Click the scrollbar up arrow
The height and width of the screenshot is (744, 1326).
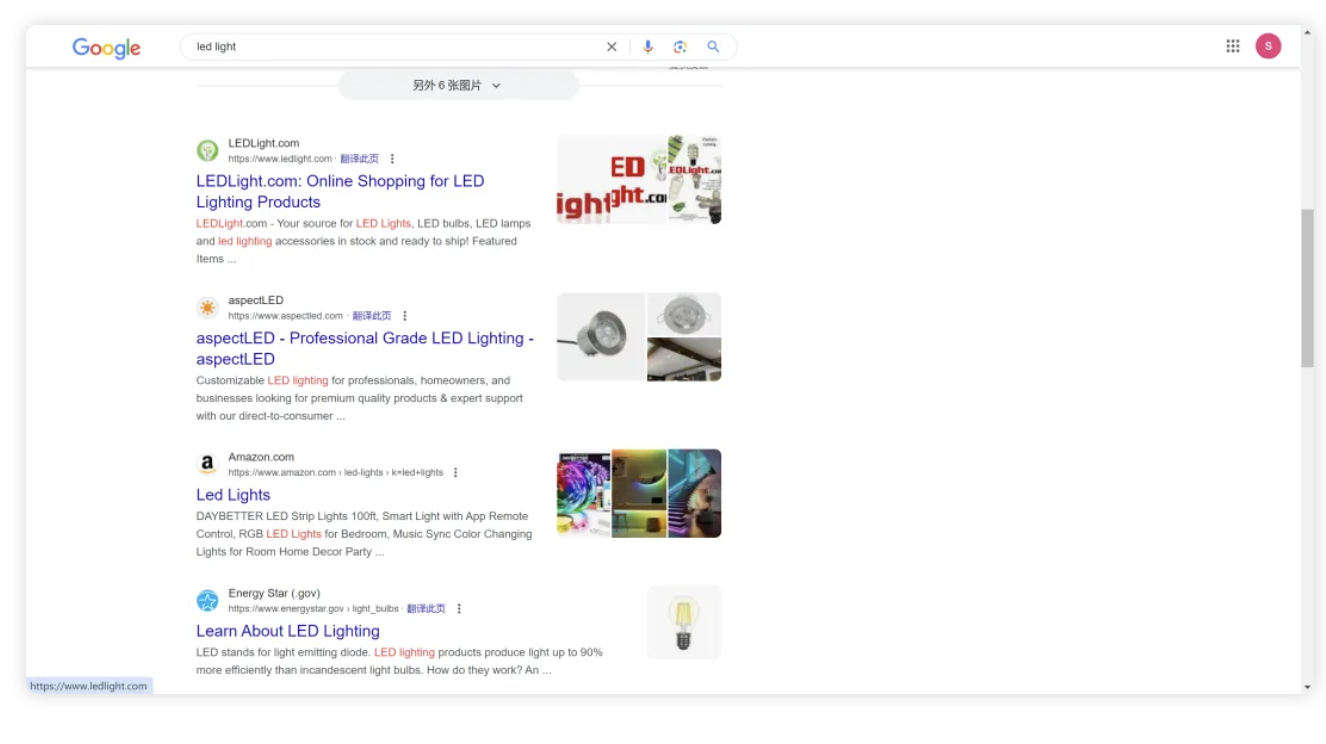coord(1307,33)
